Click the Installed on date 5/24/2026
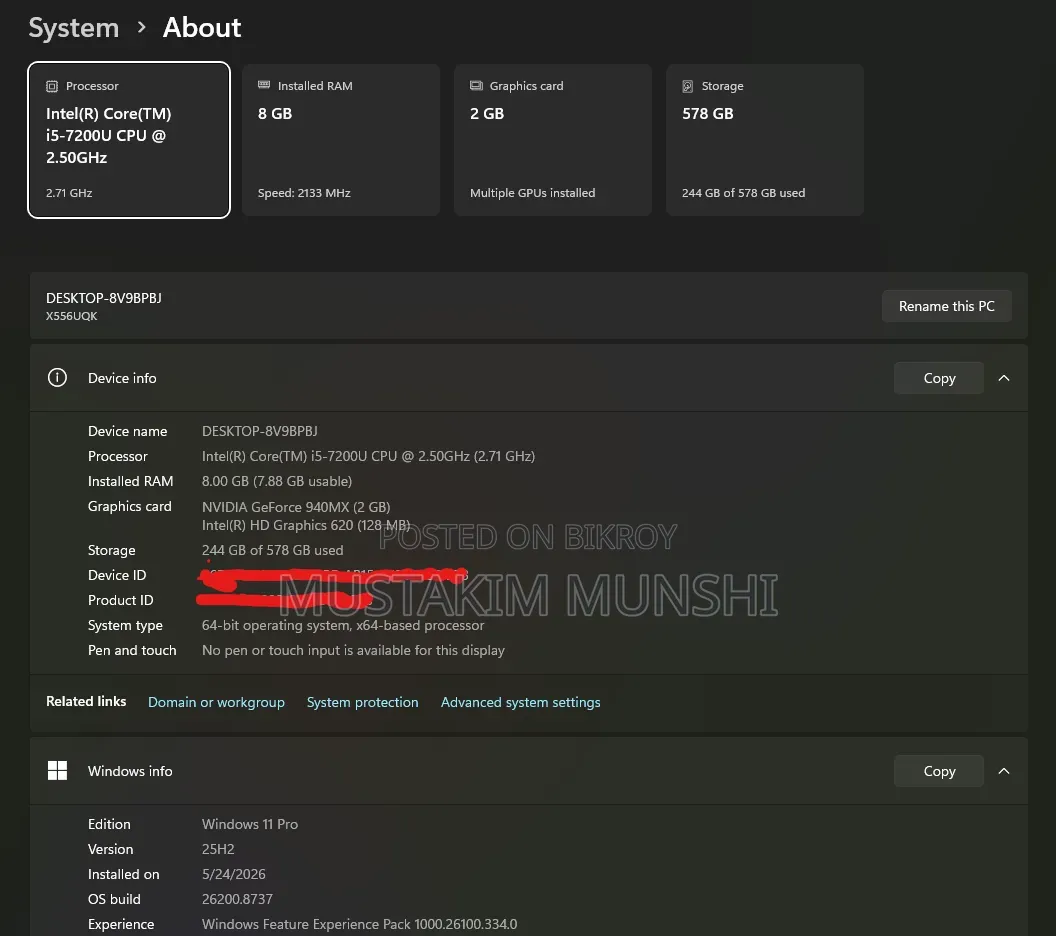The width and height of the screenshot is (1056, 936). click(234, 873)
